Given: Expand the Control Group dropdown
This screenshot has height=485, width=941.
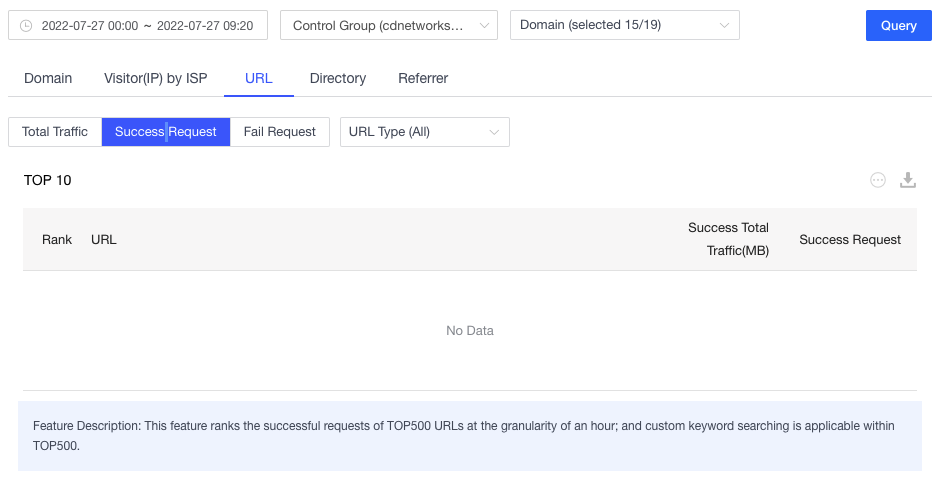Looking at the screenshot, I should coord(388,26).
